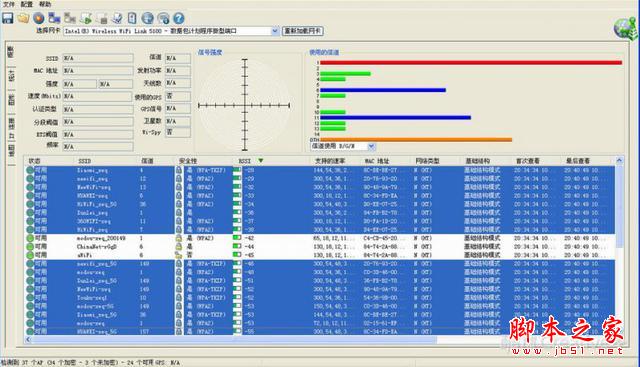Screen dimensions: 640x367
Task: Click the globe download toolbar icon
Action: [x=148, y=18]
